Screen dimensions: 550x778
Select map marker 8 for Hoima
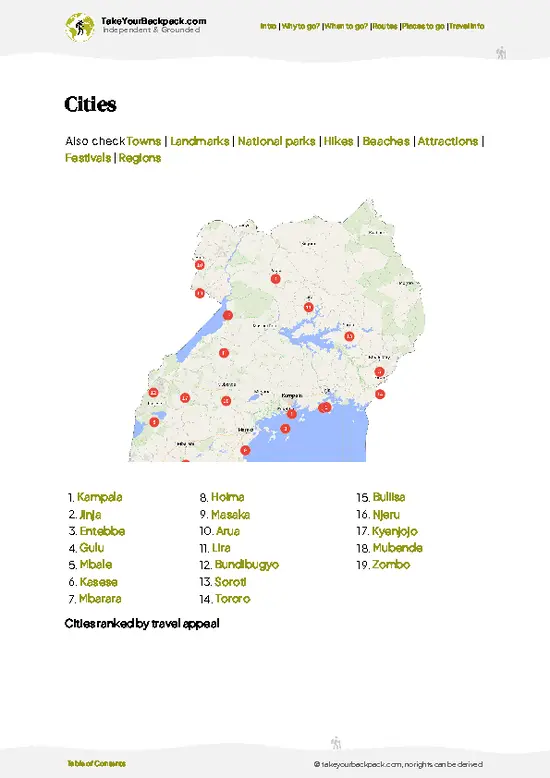tap(224, 353)
